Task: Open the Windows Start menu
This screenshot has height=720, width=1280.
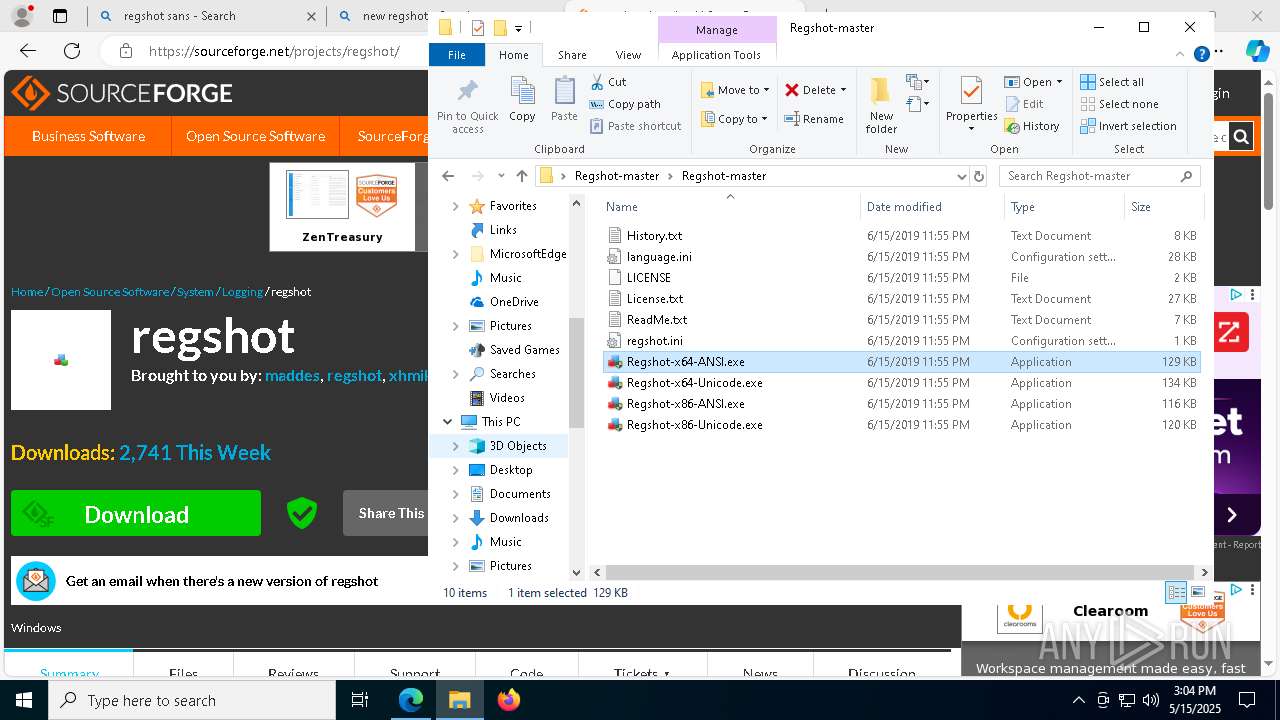Action: coord(23,700)
